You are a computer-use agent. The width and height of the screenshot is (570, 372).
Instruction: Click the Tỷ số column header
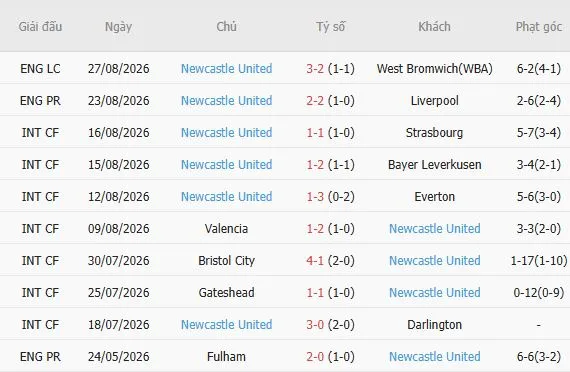pyautogui.click(x=330, y=27)
